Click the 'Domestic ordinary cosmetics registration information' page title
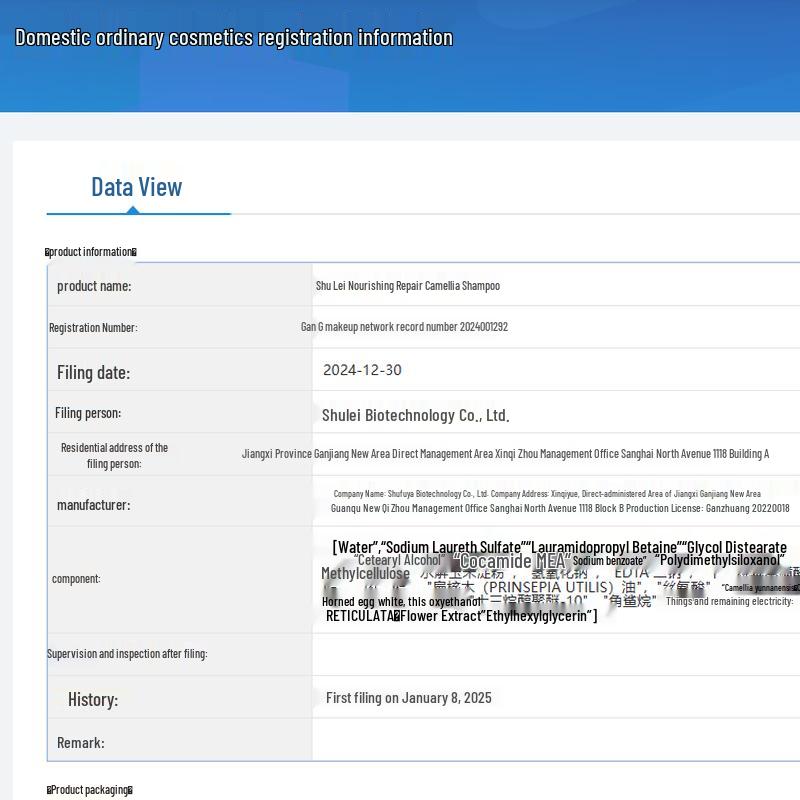The image size is (800, 800). coord(234,38)
